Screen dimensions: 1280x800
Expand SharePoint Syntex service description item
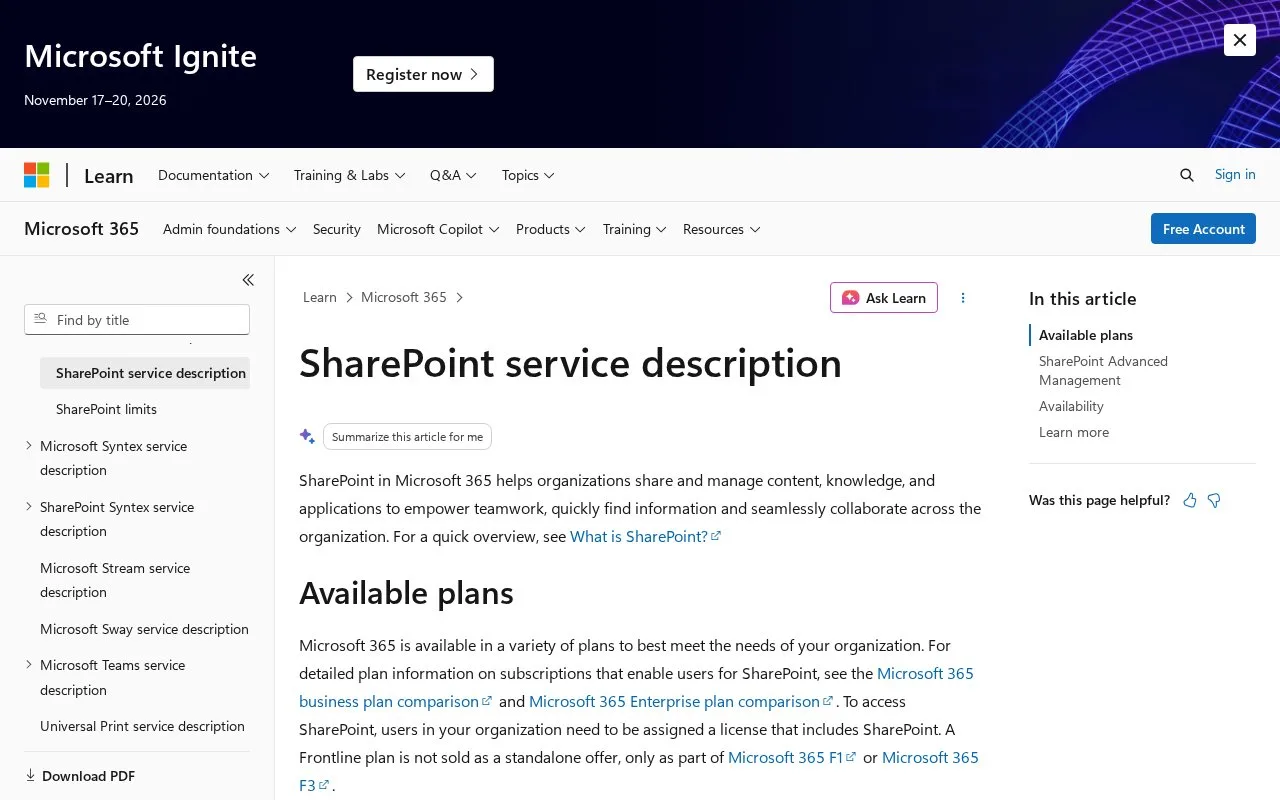pyautogui.click(x=29, y=506)
